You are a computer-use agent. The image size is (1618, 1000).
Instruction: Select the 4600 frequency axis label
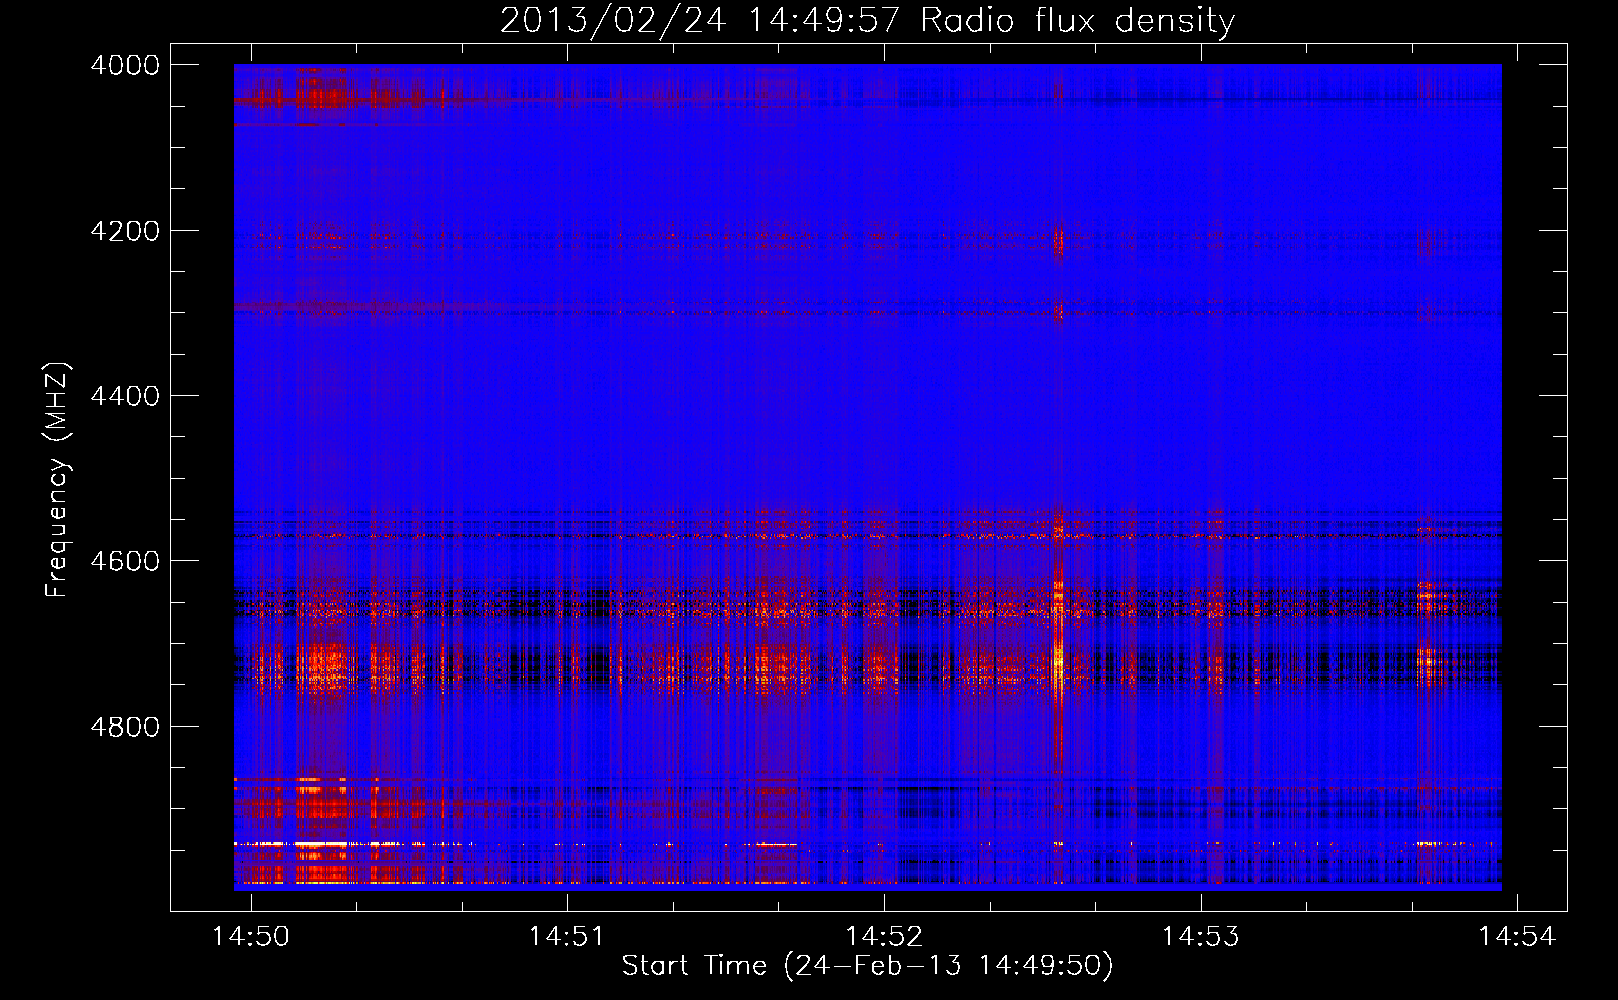[125, 561]
